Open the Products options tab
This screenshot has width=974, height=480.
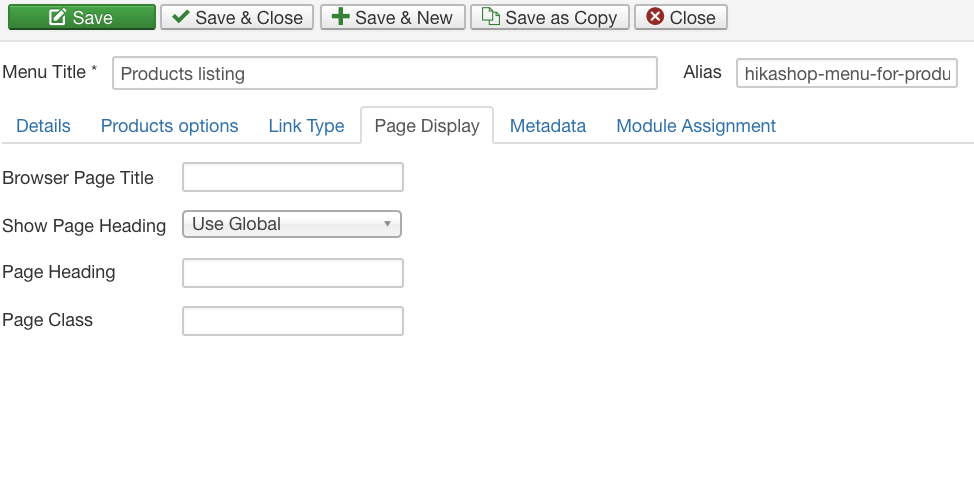(x=169, y=126)
